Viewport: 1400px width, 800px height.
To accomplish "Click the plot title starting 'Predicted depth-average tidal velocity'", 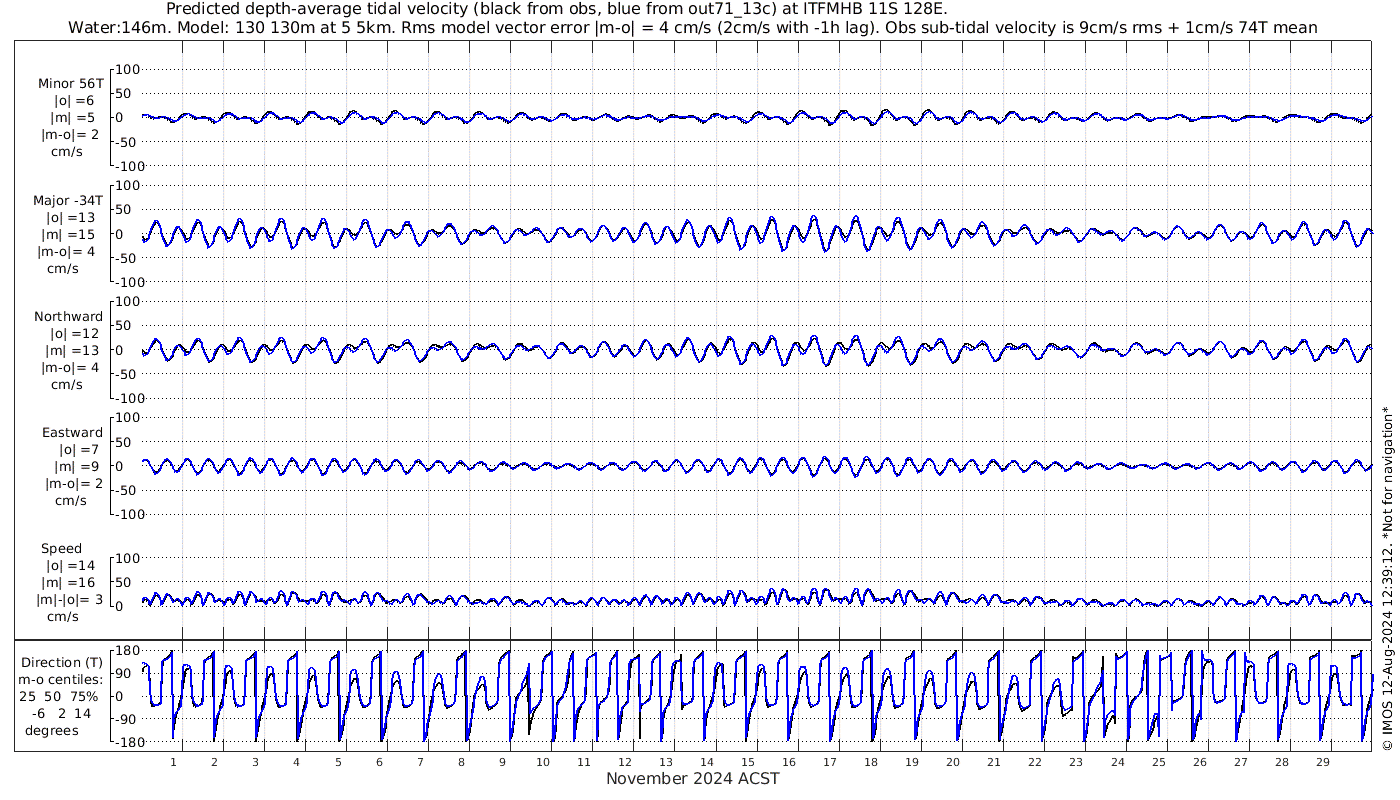I will 557,9.
